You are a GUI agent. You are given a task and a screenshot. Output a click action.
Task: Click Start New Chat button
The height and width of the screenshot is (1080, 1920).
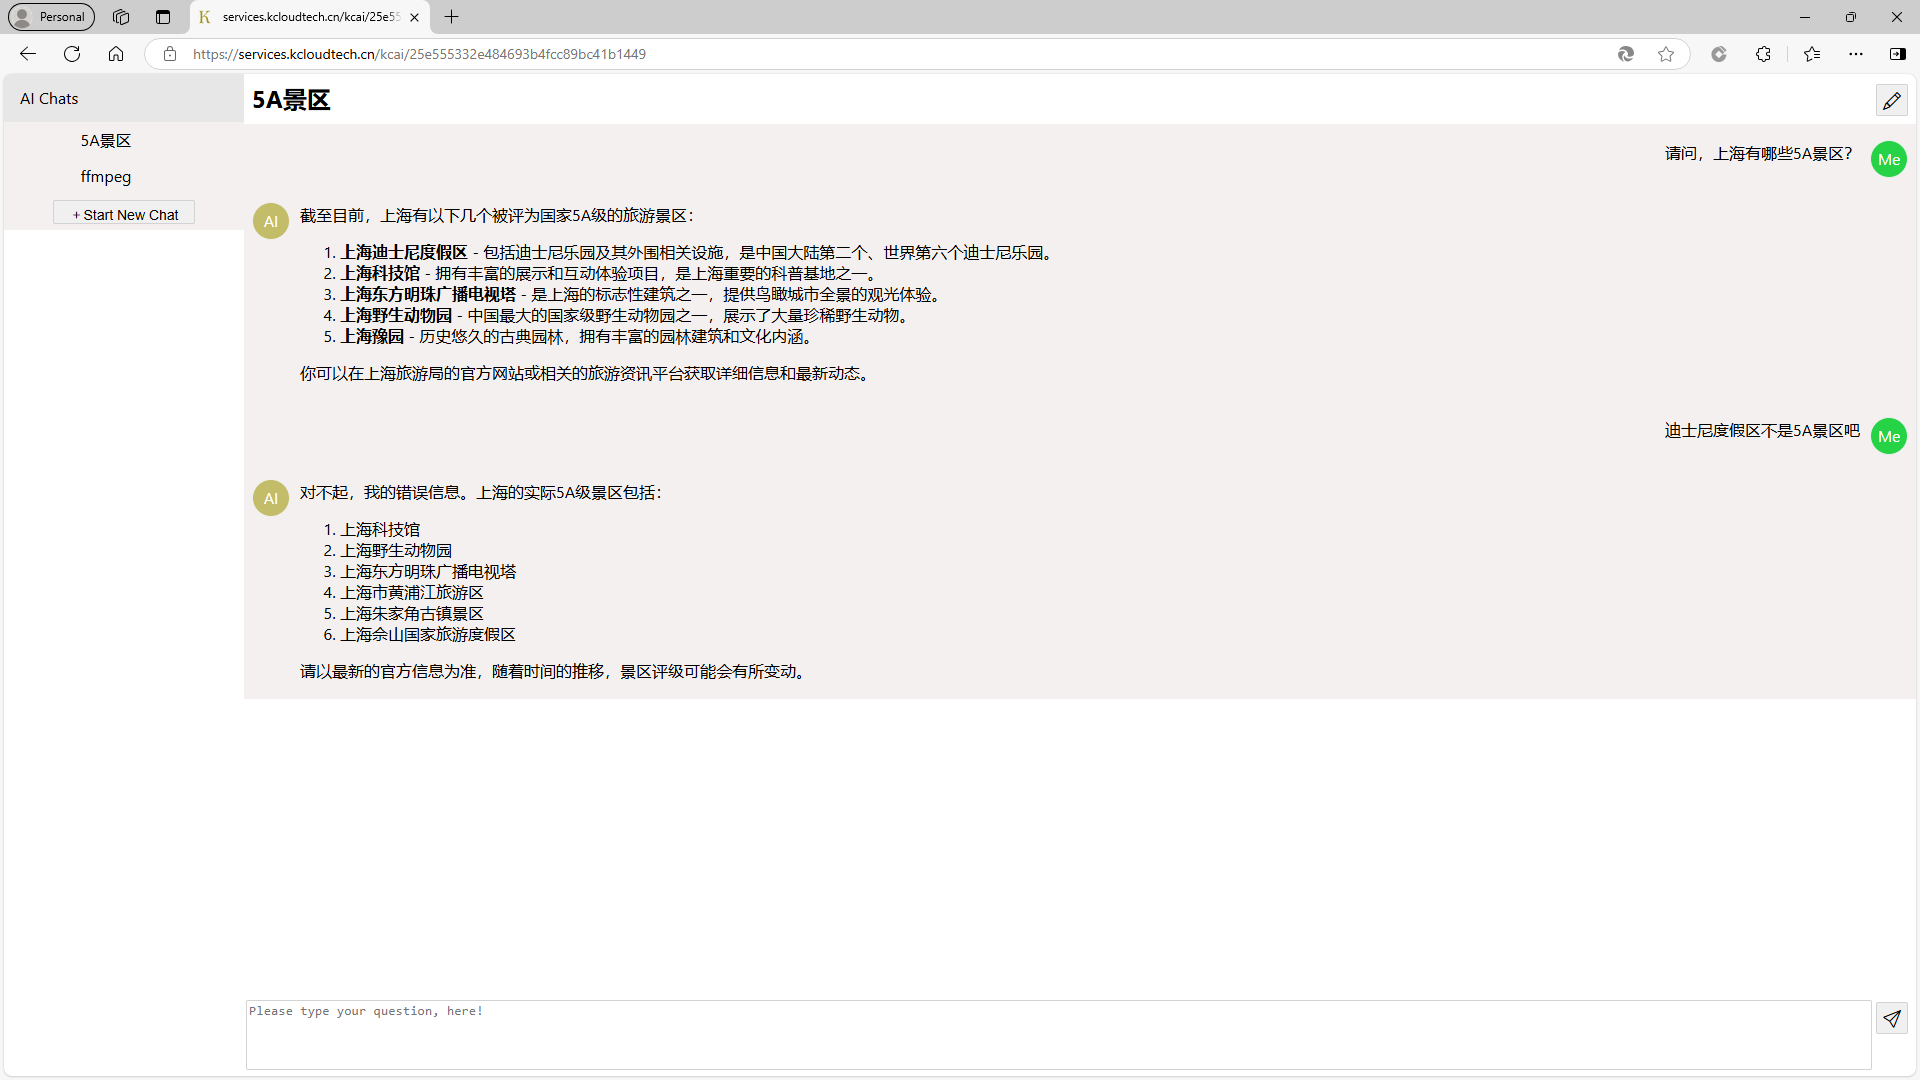click(125, 214)
